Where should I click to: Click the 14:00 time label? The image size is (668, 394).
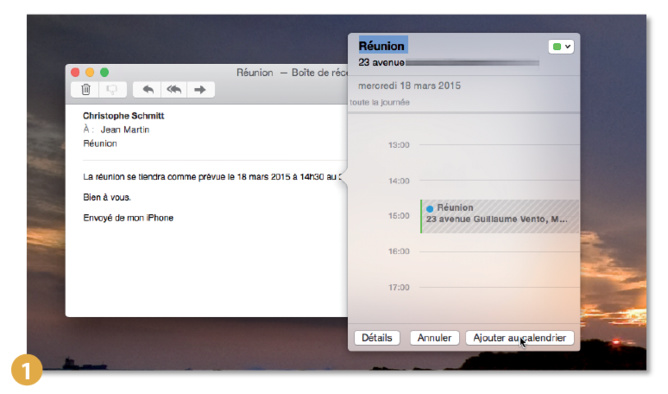[x=399, y=181]
